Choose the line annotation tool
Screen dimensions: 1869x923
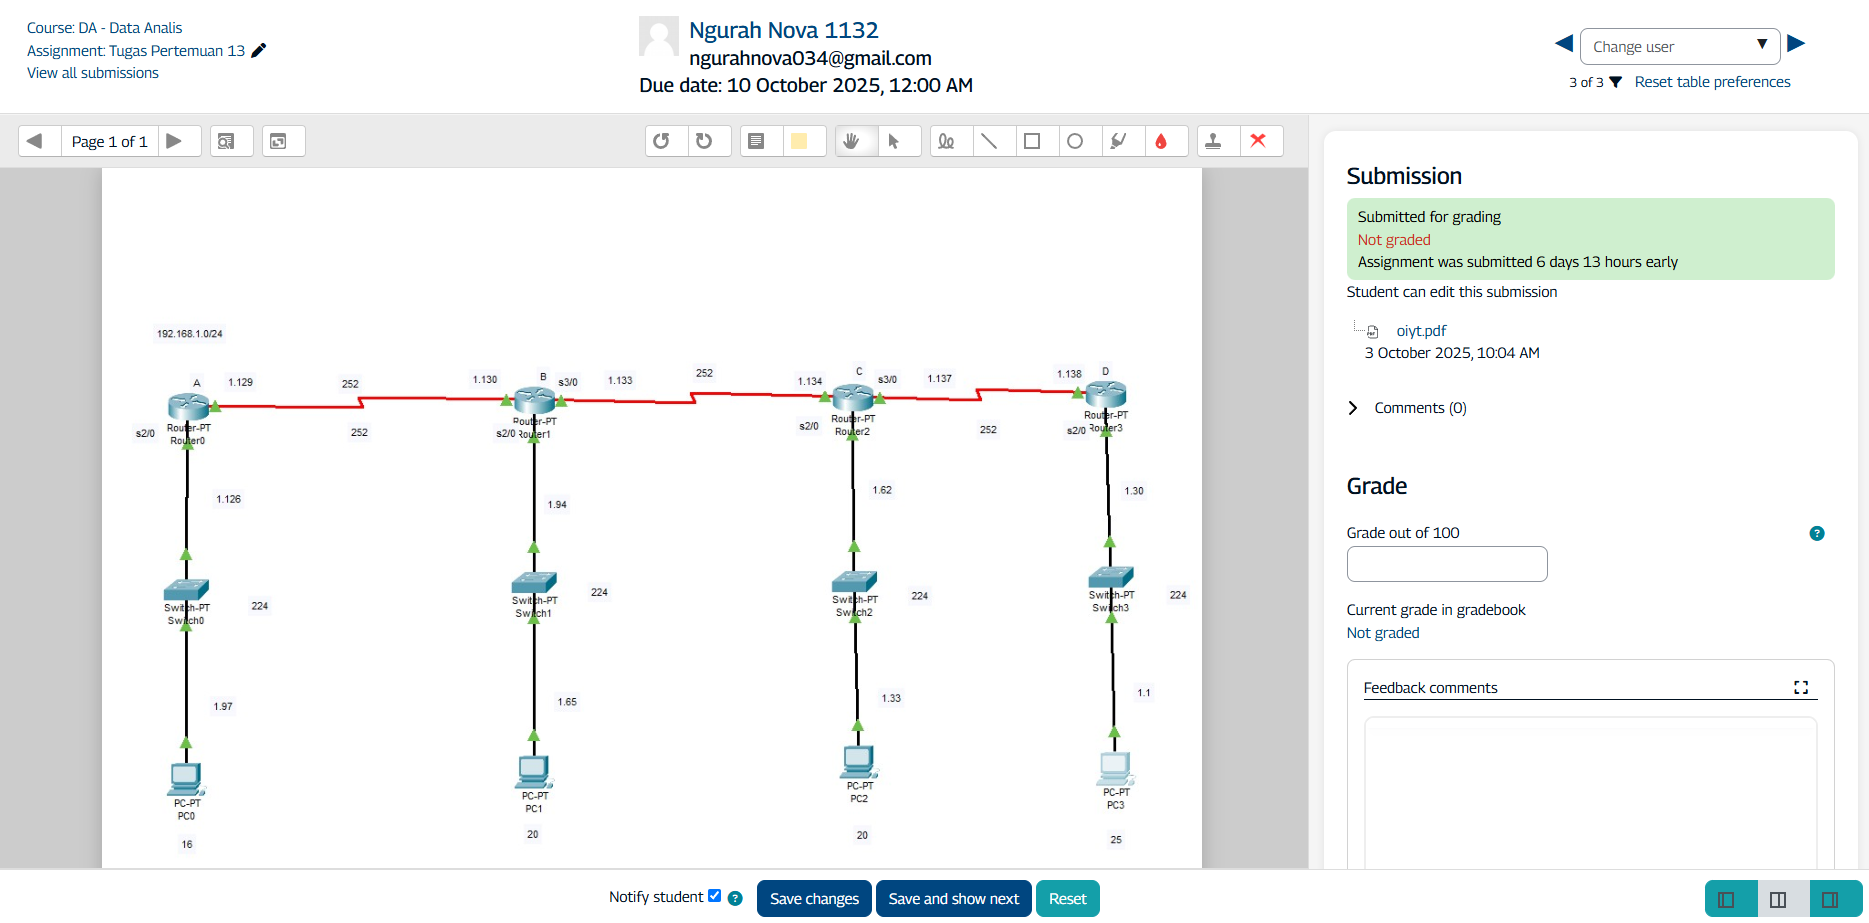(x=989, y=141)
